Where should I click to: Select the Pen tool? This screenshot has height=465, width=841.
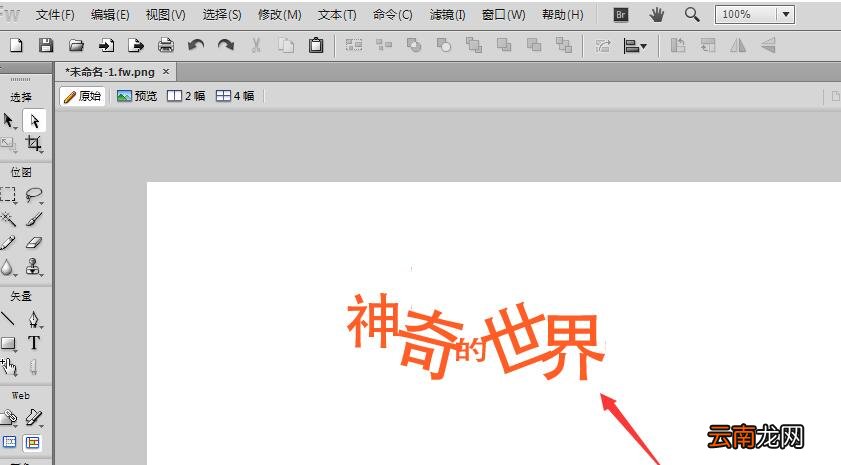[34, 320]
